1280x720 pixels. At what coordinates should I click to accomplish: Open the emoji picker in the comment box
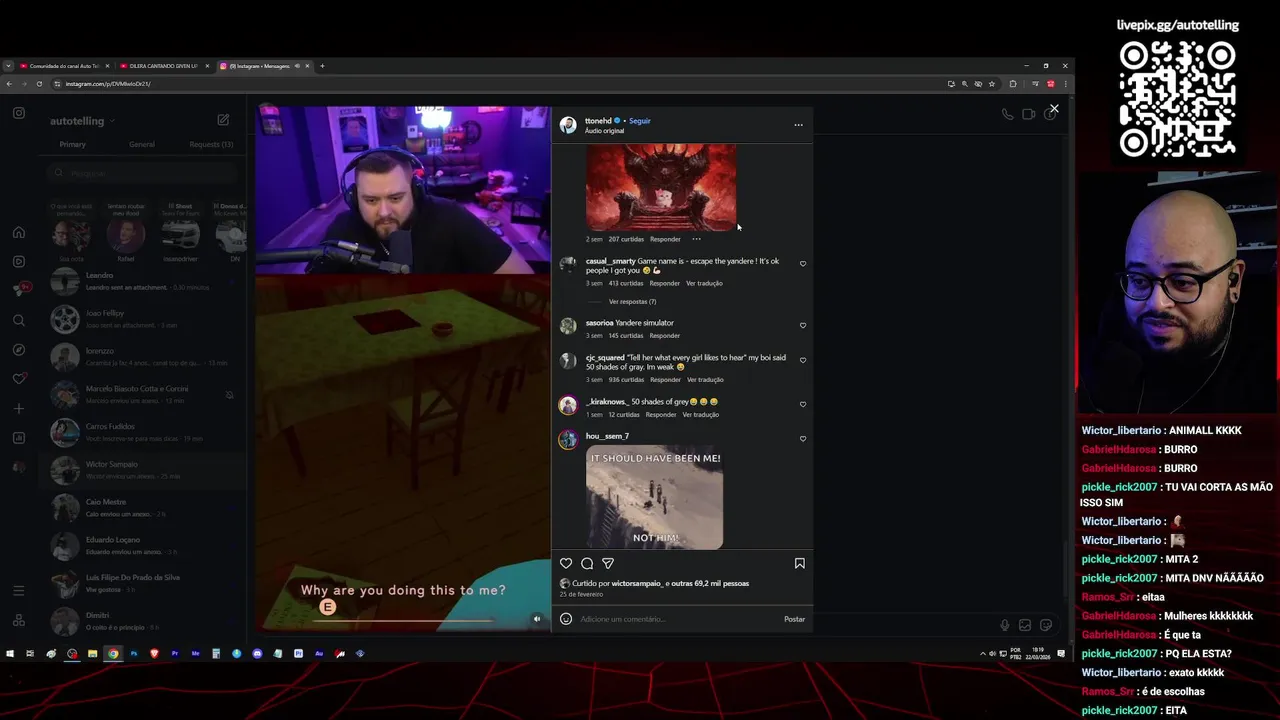click(566, 619)
